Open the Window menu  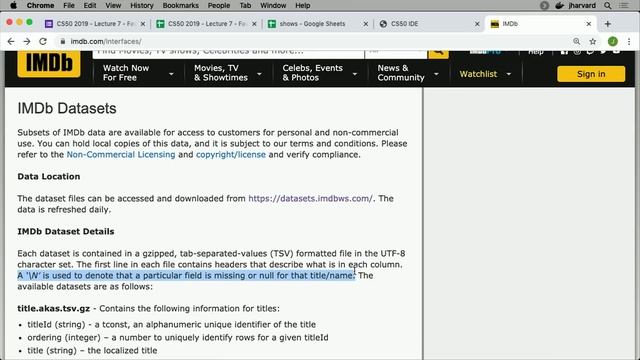273,5
